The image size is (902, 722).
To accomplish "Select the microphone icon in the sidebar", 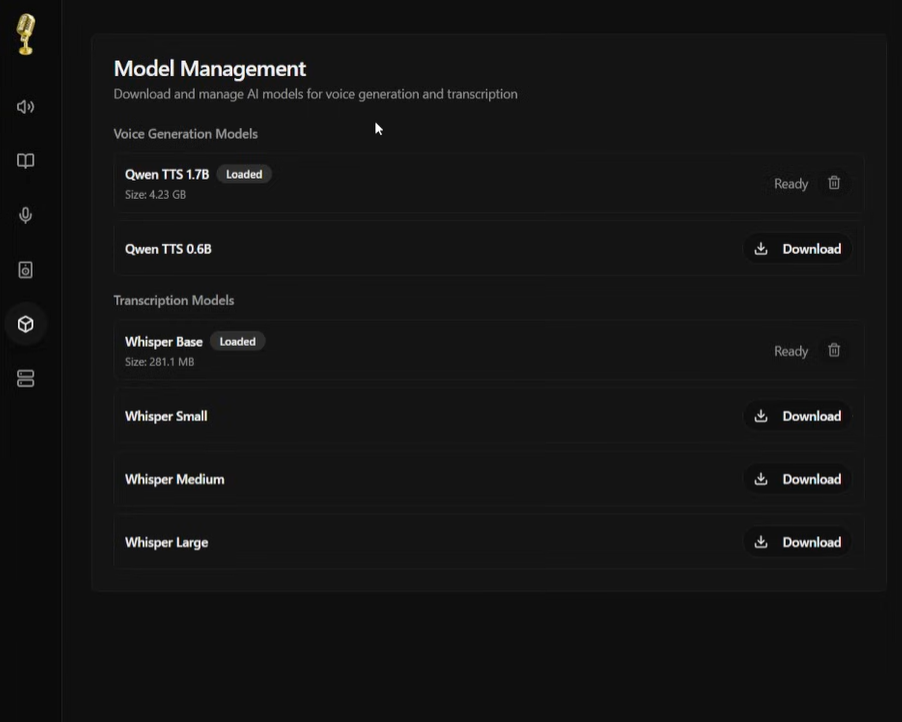I will 26,215.
